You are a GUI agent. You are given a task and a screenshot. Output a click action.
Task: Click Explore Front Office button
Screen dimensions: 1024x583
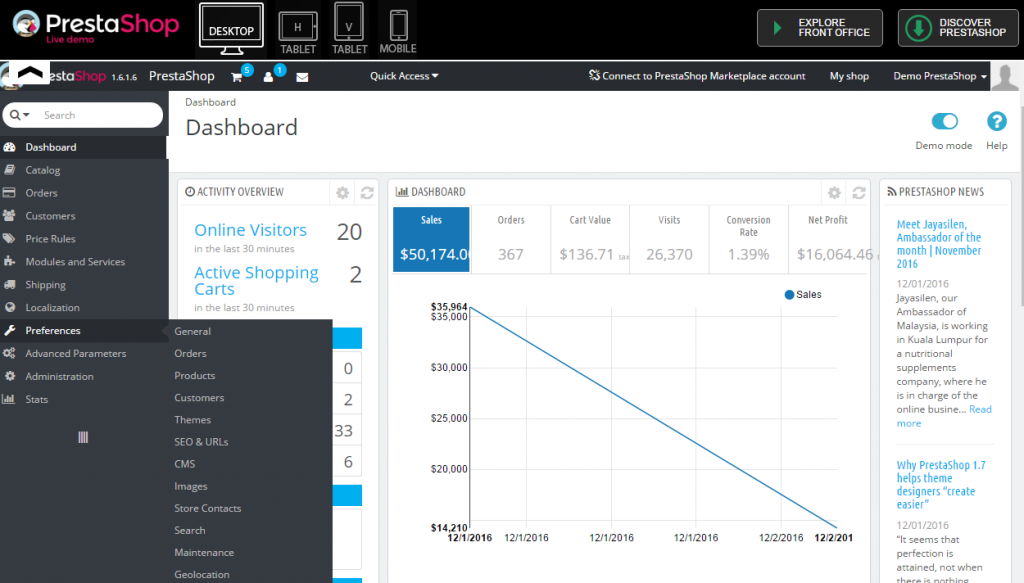820,28
